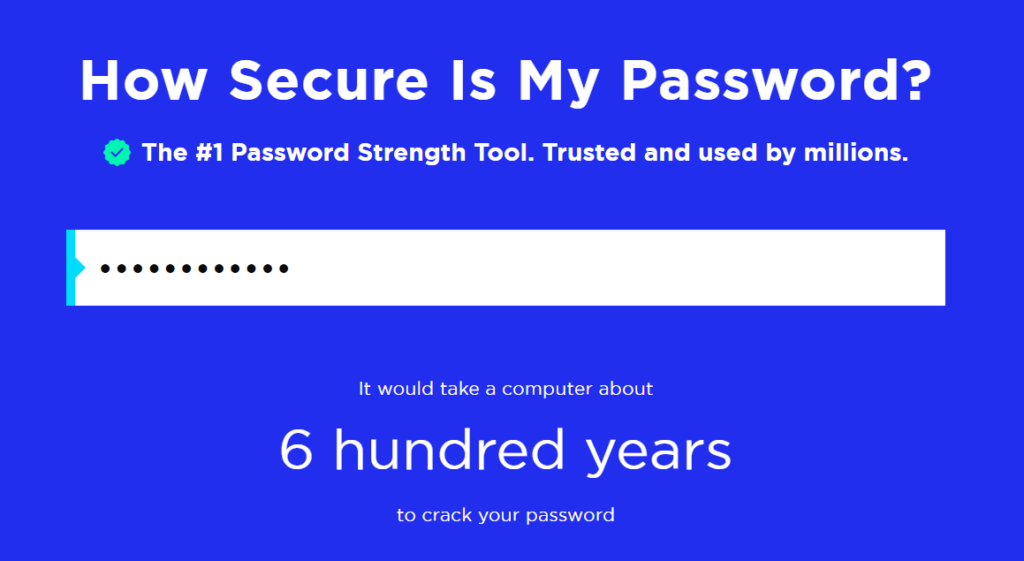Click the last dot of the masked password
This screenshot has width=1024, height=561.
coord(283,268)
